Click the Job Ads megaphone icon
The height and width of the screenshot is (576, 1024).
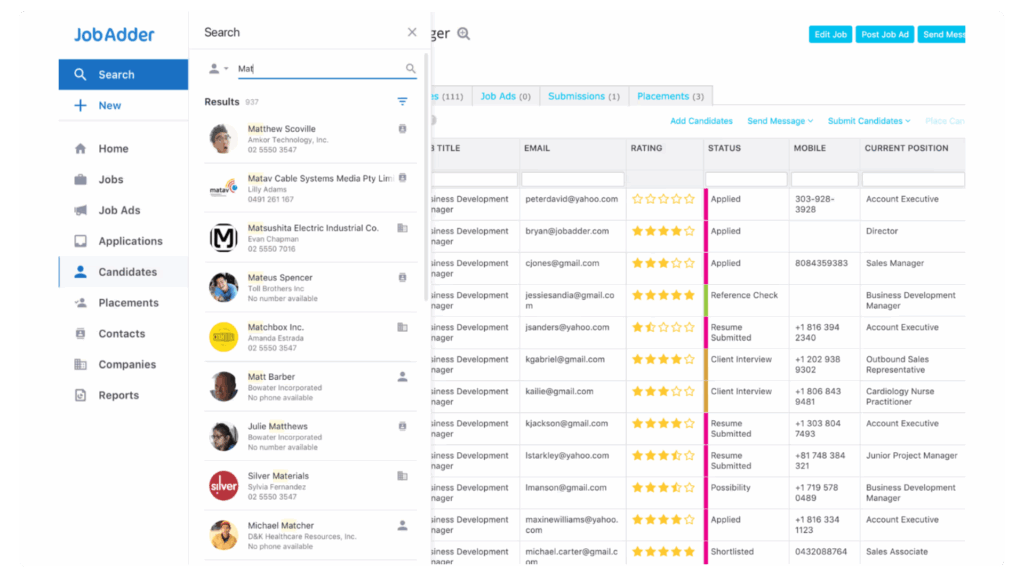point(80,211)
